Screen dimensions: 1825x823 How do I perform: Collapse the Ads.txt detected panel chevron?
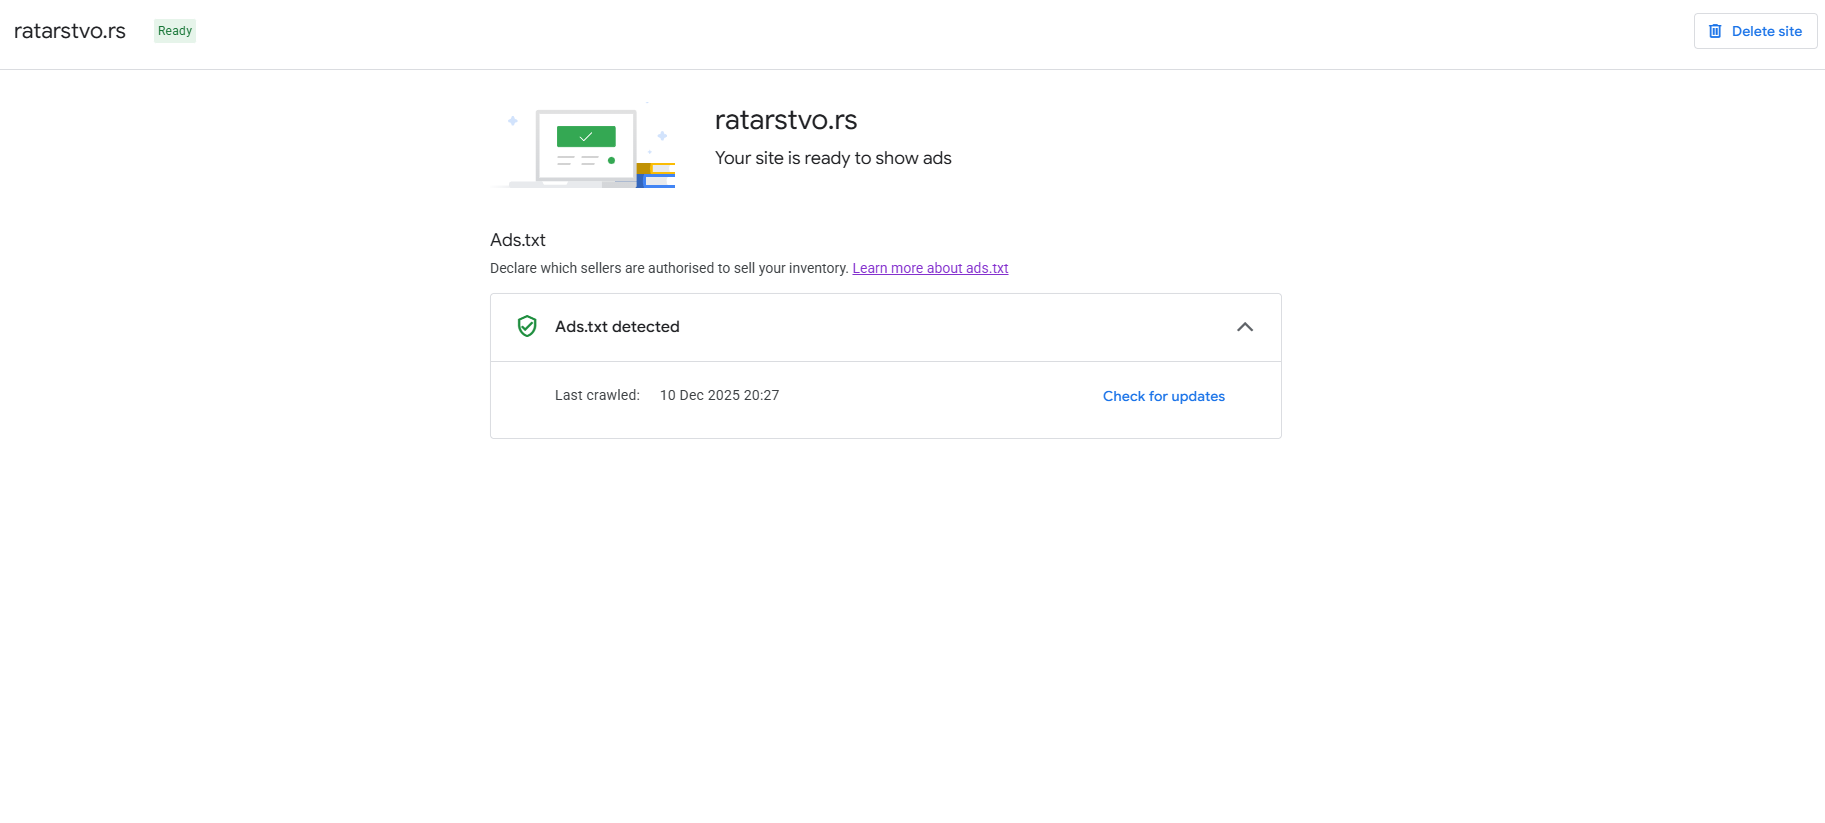(1245, 327)
